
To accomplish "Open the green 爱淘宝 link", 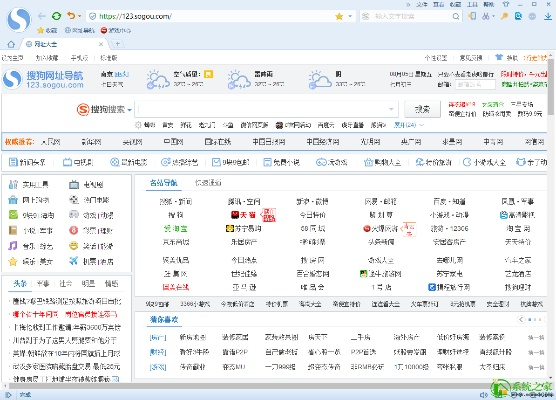I will 176,229.
